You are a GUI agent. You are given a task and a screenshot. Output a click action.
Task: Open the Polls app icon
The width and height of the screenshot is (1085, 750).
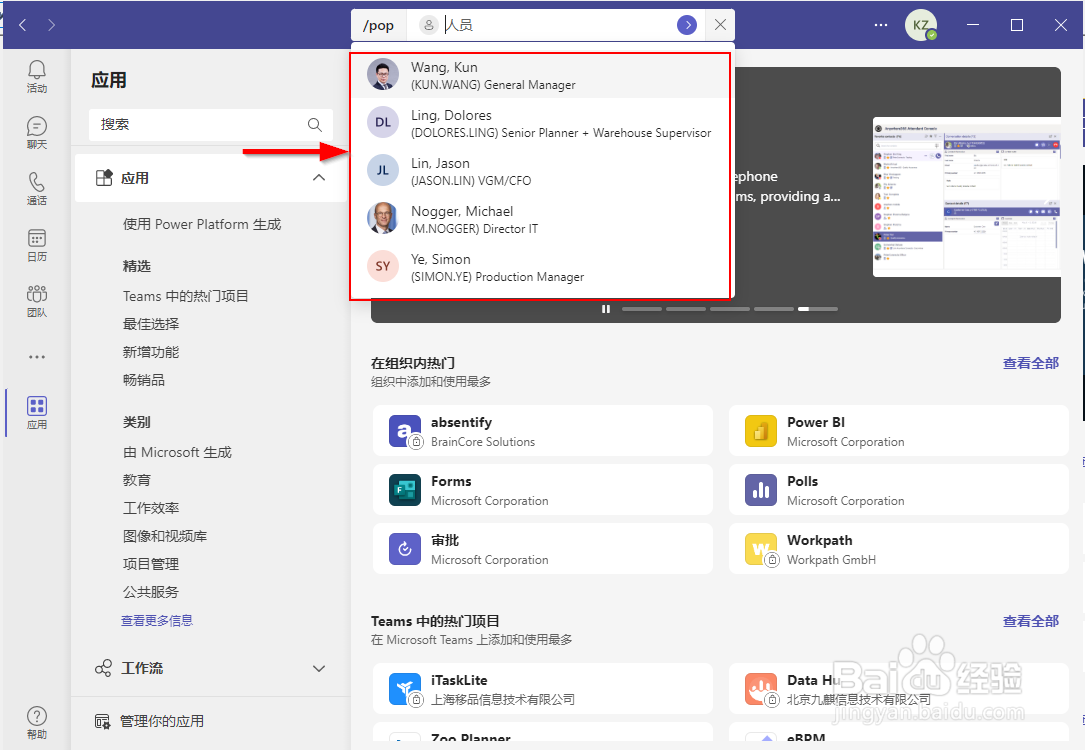(x=761, y=490)
